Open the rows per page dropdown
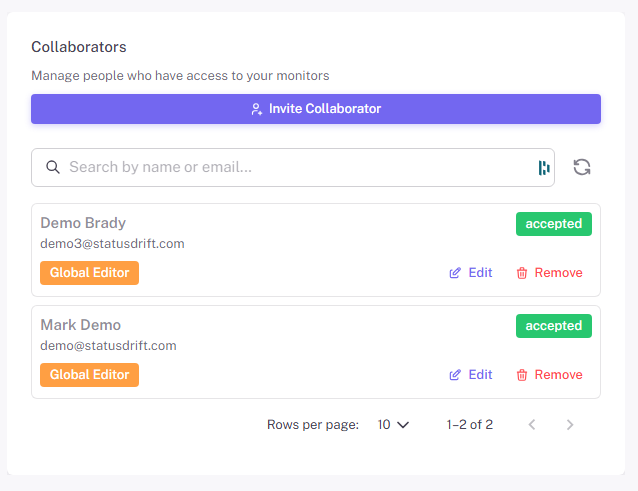 [393, 424]
